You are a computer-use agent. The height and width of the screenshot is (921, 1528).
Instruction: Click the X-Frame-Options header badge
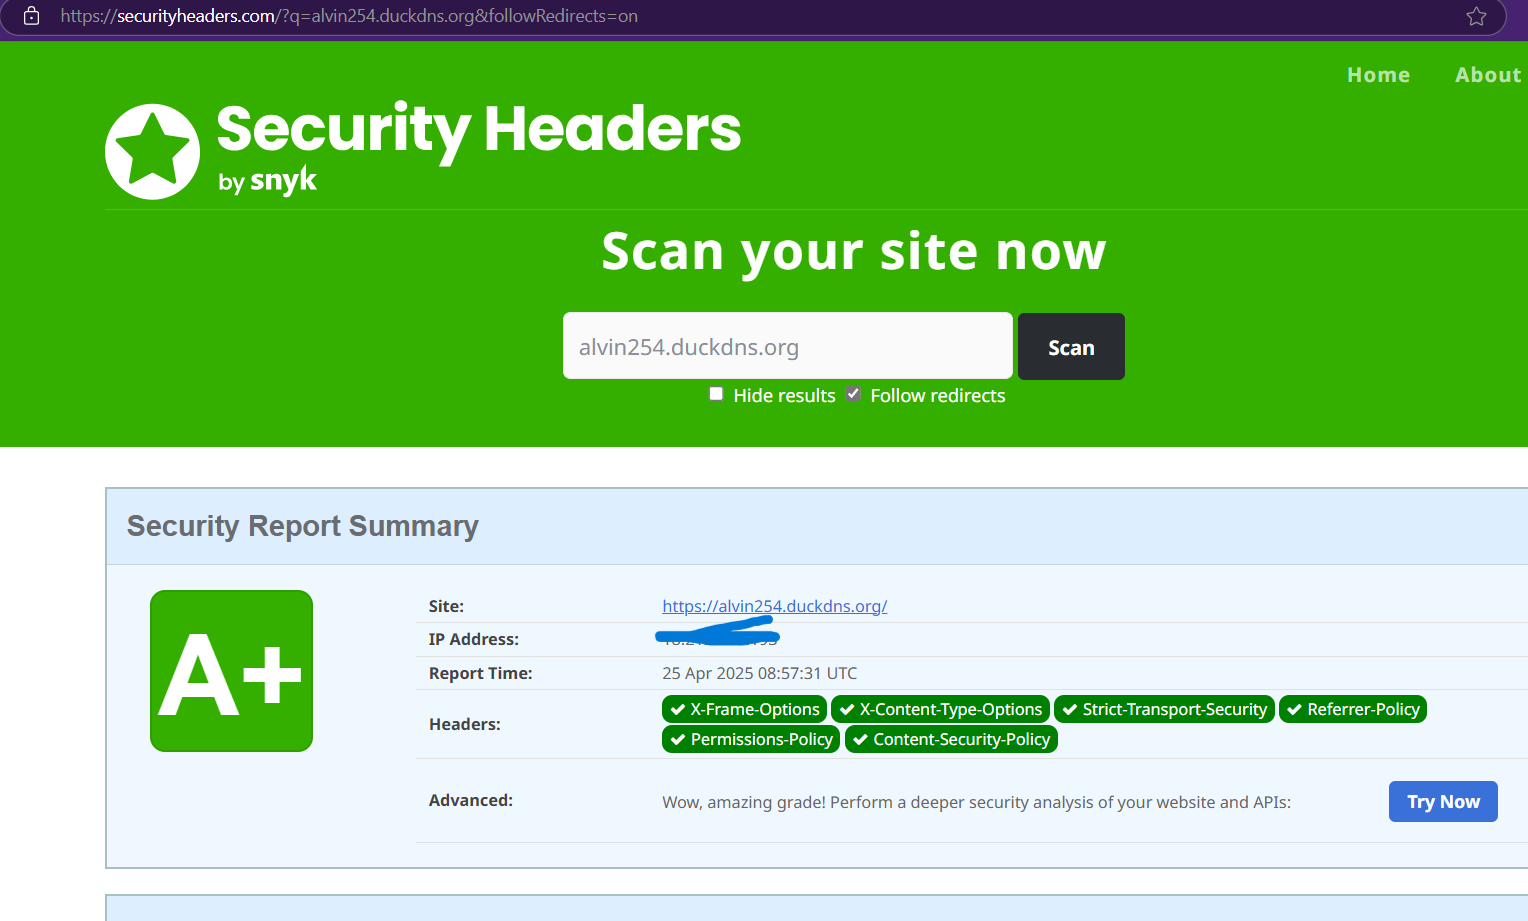(x=744, y=709)
